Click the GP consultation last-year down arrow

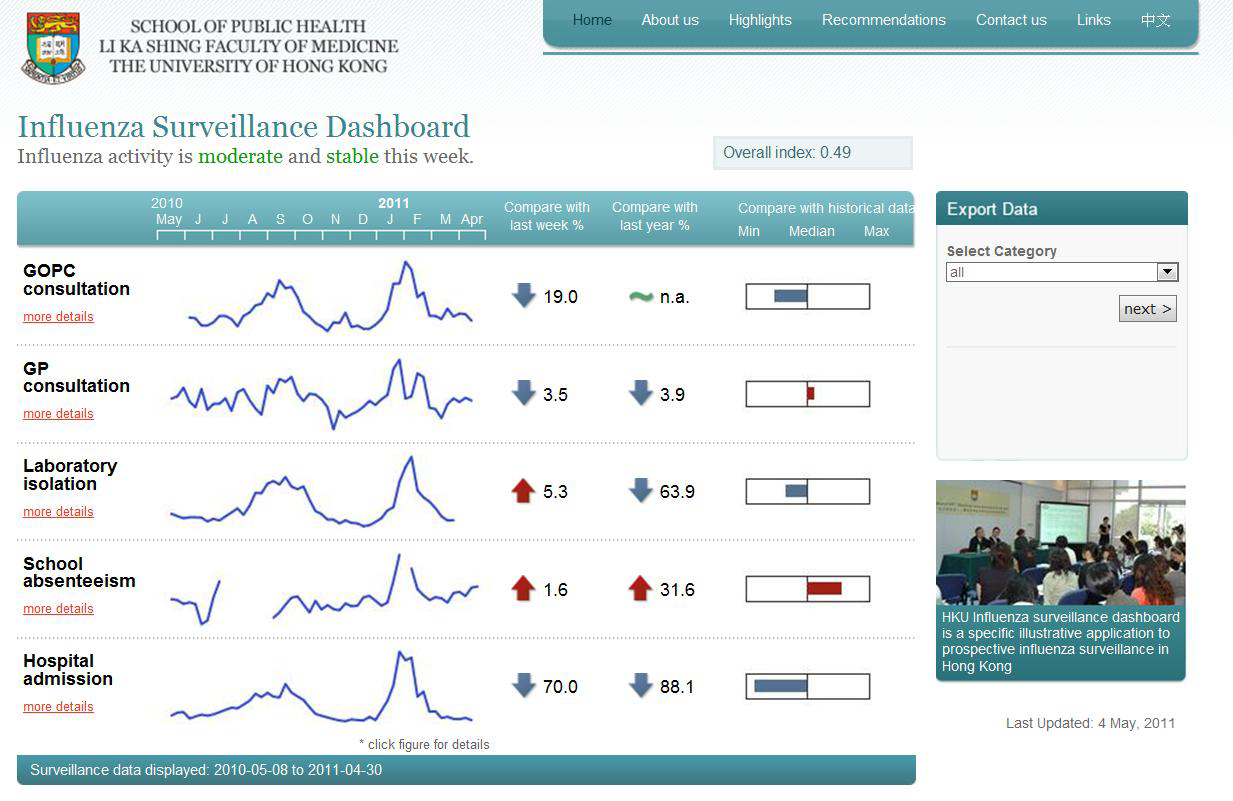[641, 394]
